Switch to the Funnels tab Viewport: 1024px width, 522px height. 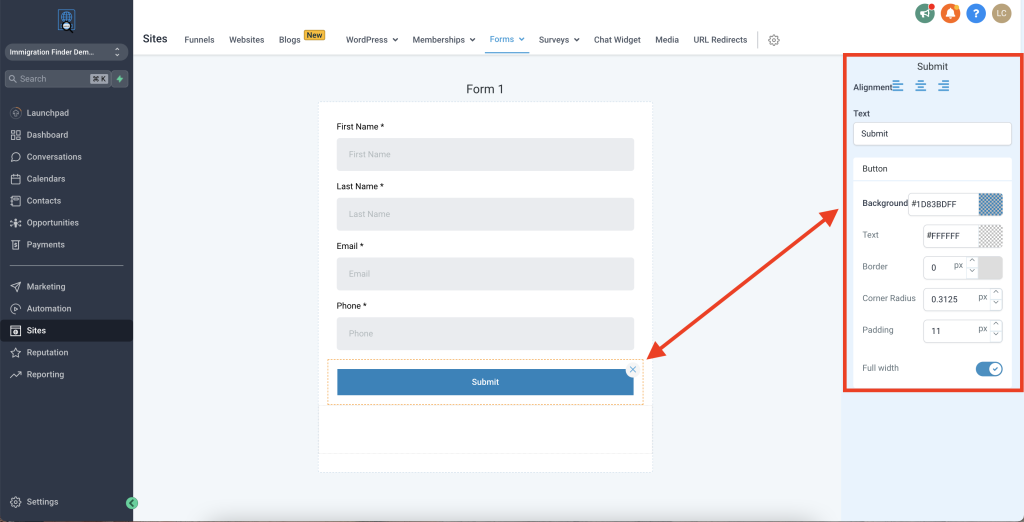coord(199,40)
